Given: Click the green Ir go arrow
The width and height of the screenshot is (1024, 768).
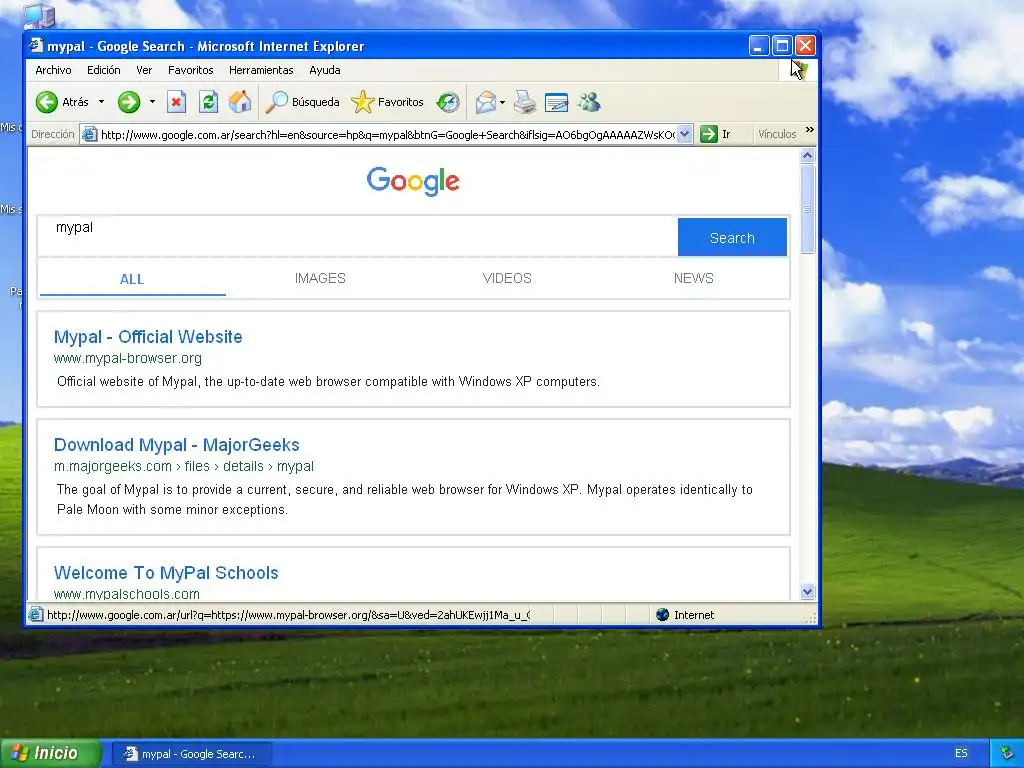Looking at the screenshot, I should point(709,134).
